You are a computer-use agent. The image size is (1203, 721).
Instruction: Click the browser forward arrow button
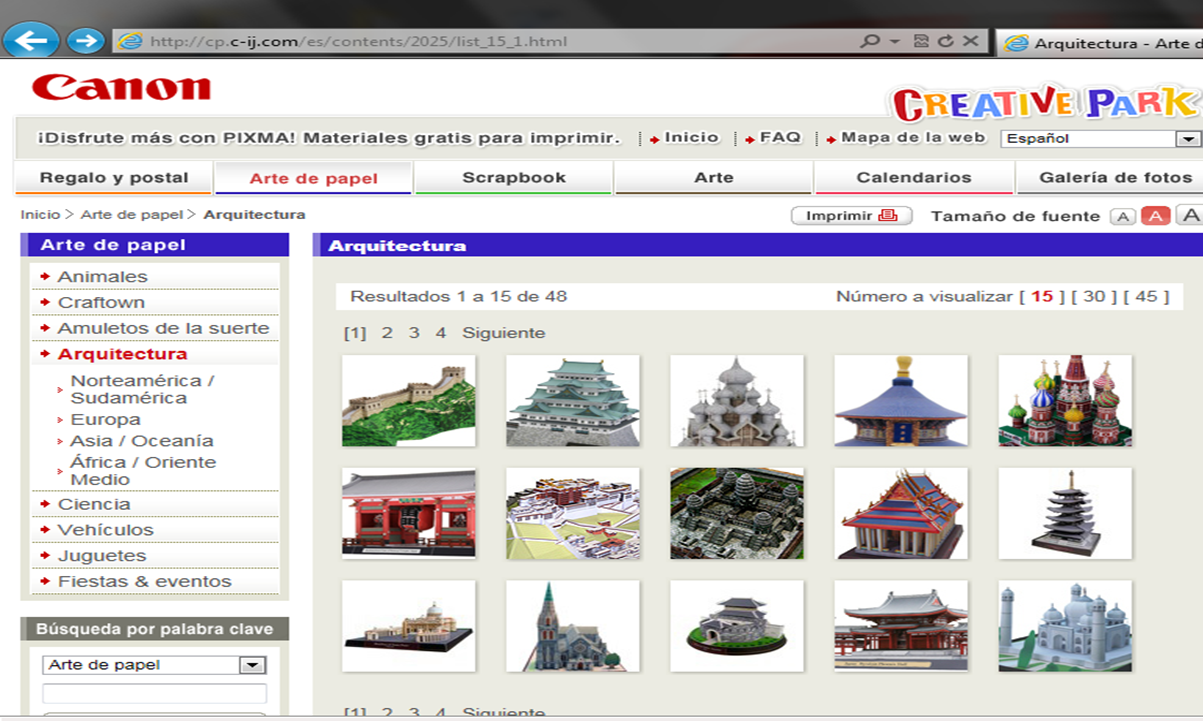[86, 41]
